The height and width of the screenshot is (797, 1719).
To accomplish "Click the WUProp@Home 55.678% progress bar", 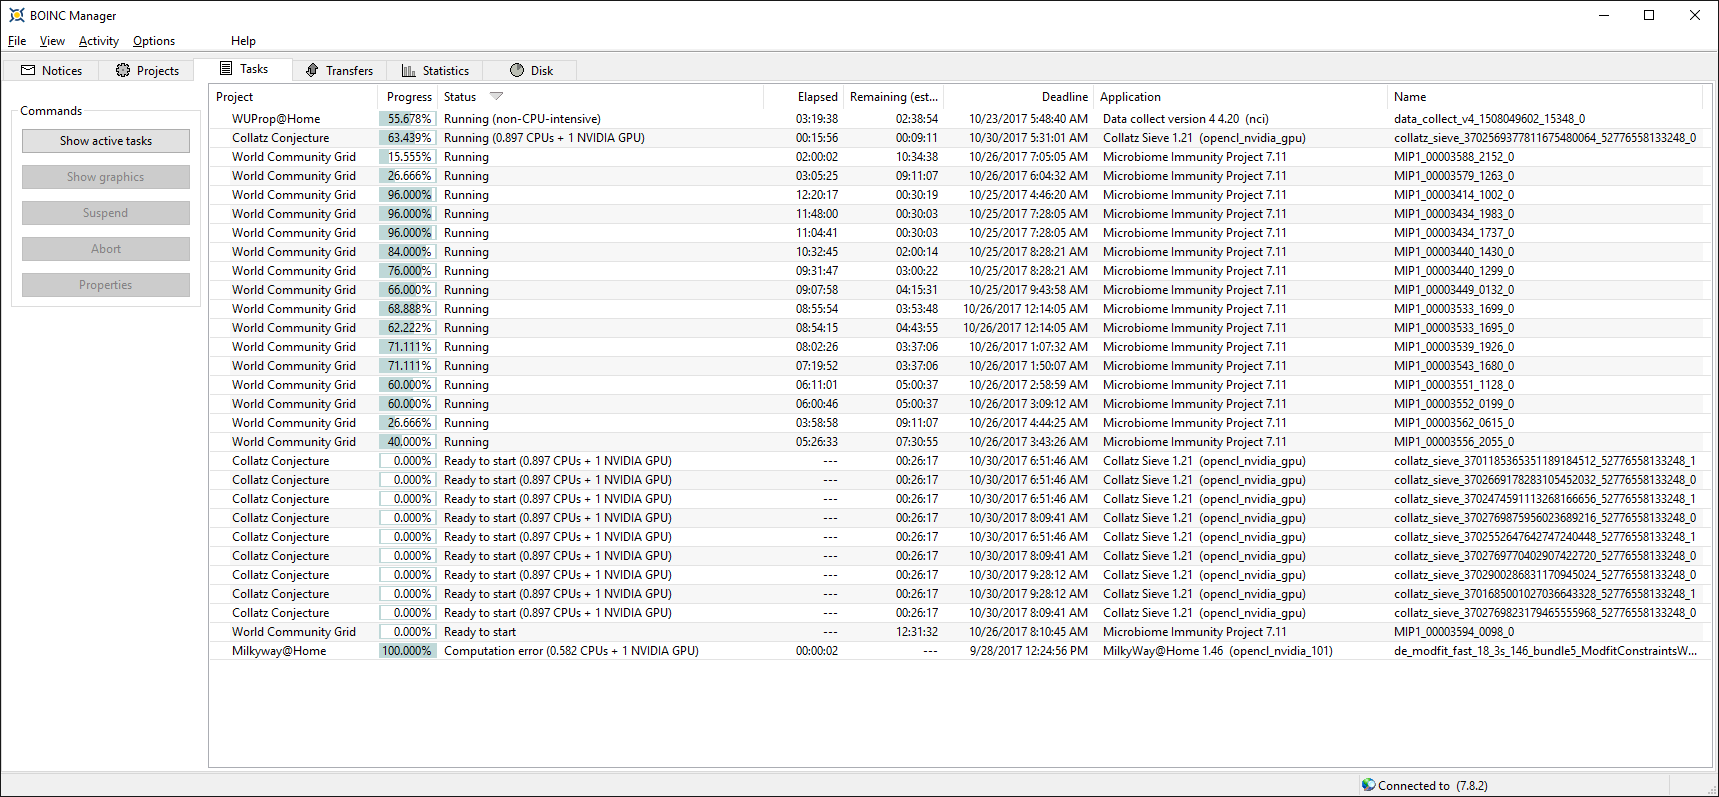I will coord(408,119).
